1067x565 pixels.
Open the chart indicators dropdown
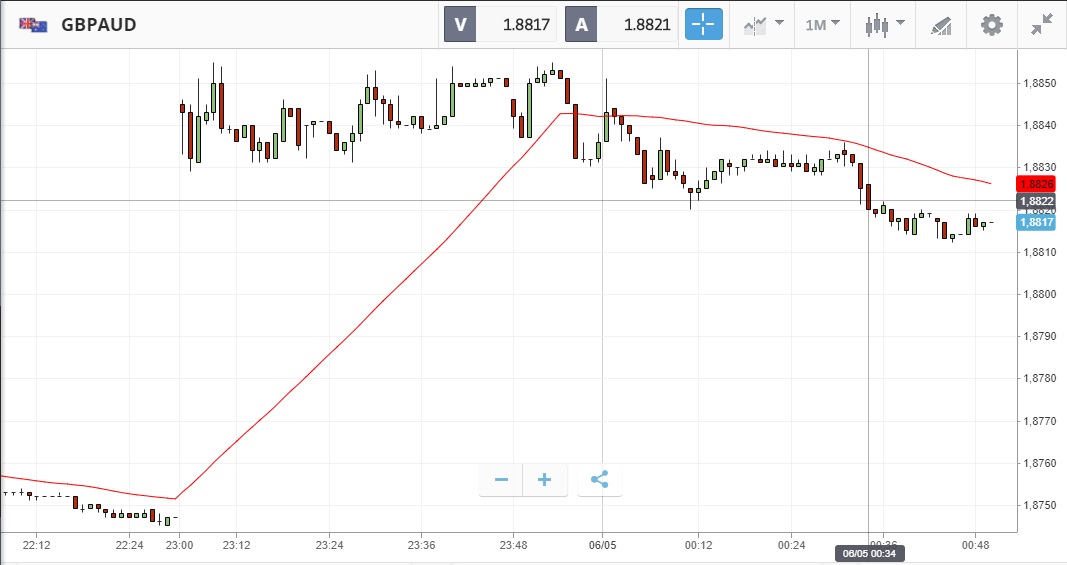click(762, 24)
